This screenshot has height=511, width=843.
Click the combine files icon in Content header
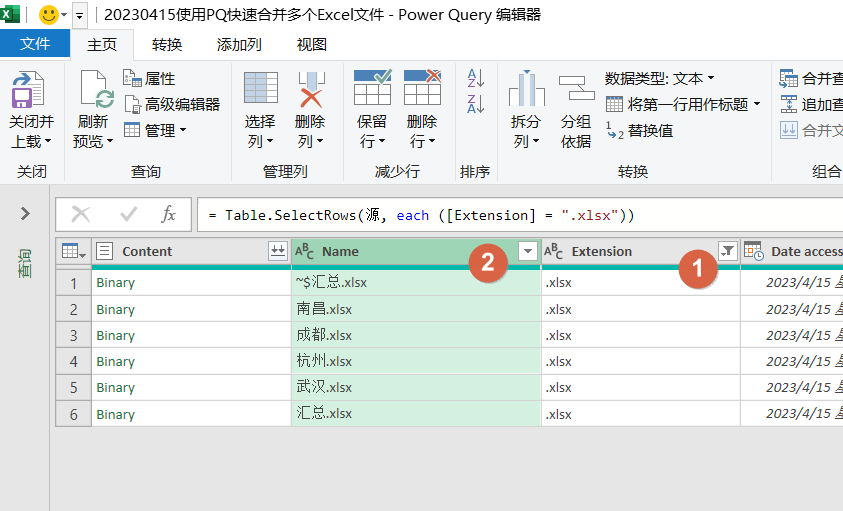point(277,251)
